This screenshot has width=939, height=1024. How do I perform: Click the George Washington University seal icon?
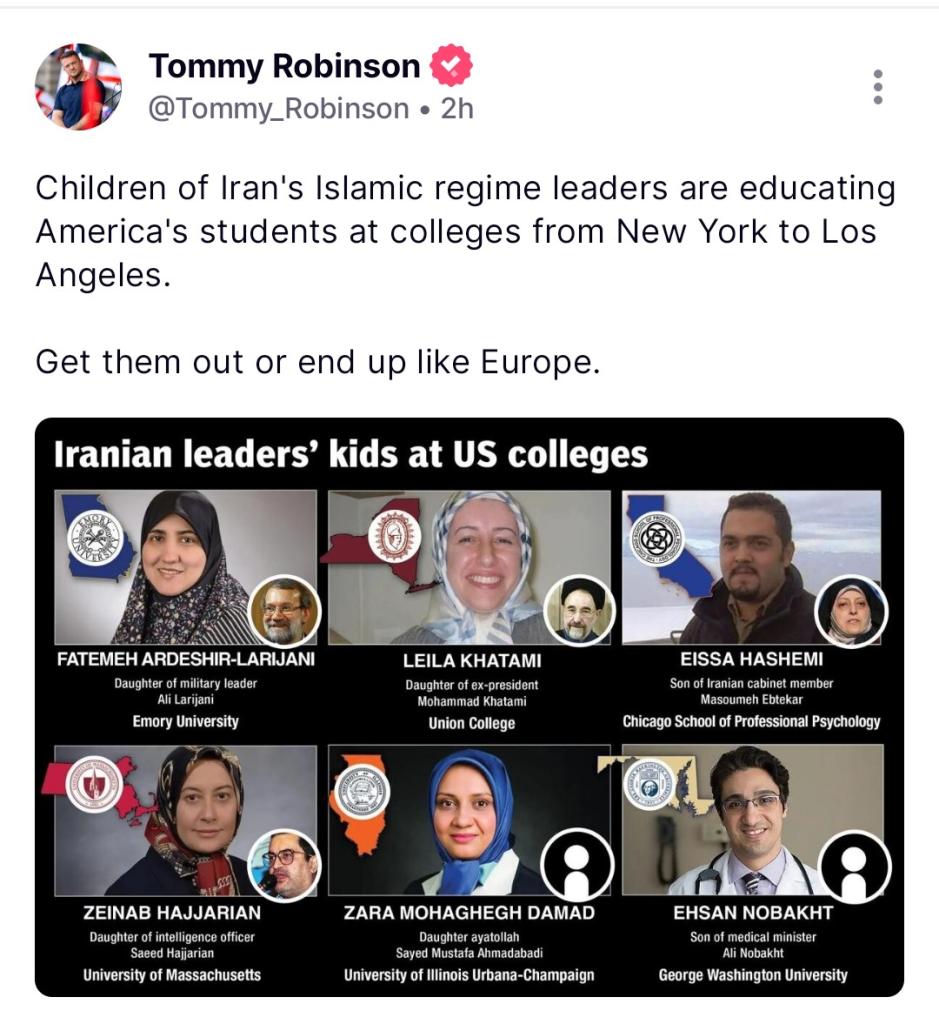point(649,782)
